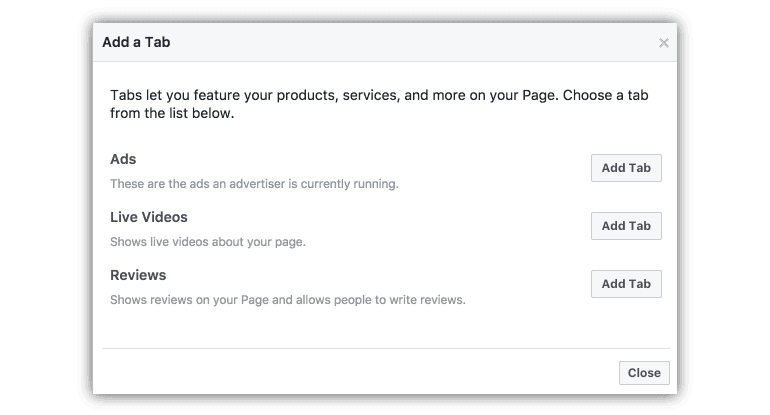
Task: Click "write reviews" in the Reviews description
Action: click(x=431, y=300)
